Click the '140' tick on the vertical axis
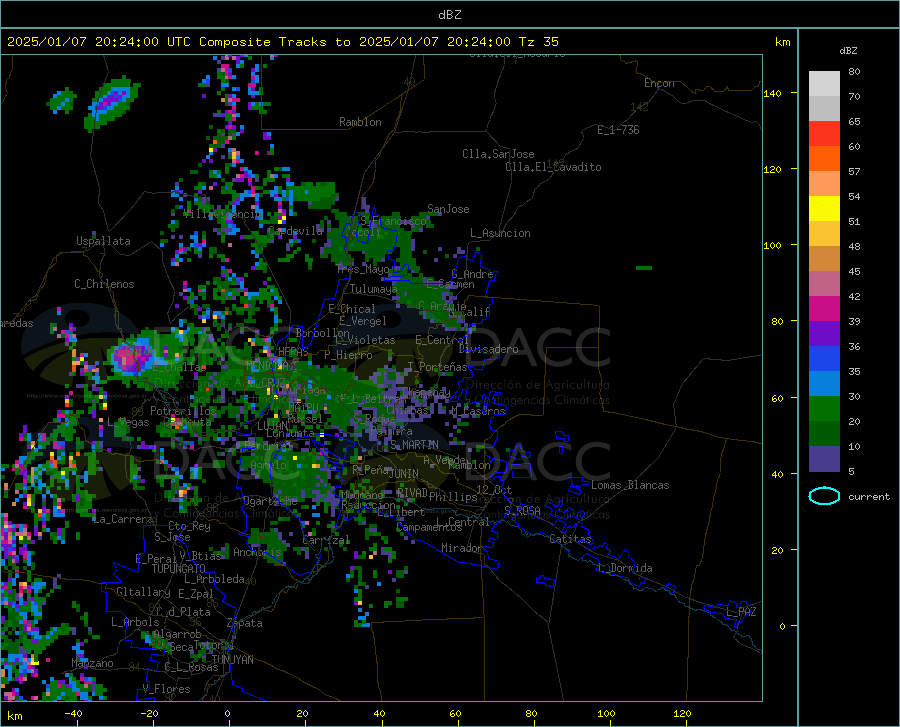The width and height of the screenshot is (900, 727). pyautogui.click(x=773, y=93)
